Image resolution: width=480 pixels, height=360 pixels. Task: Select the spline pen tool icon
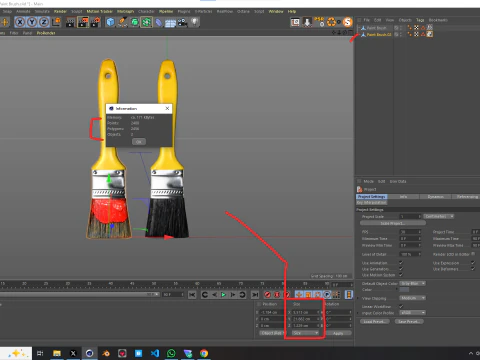coord(122,22)
